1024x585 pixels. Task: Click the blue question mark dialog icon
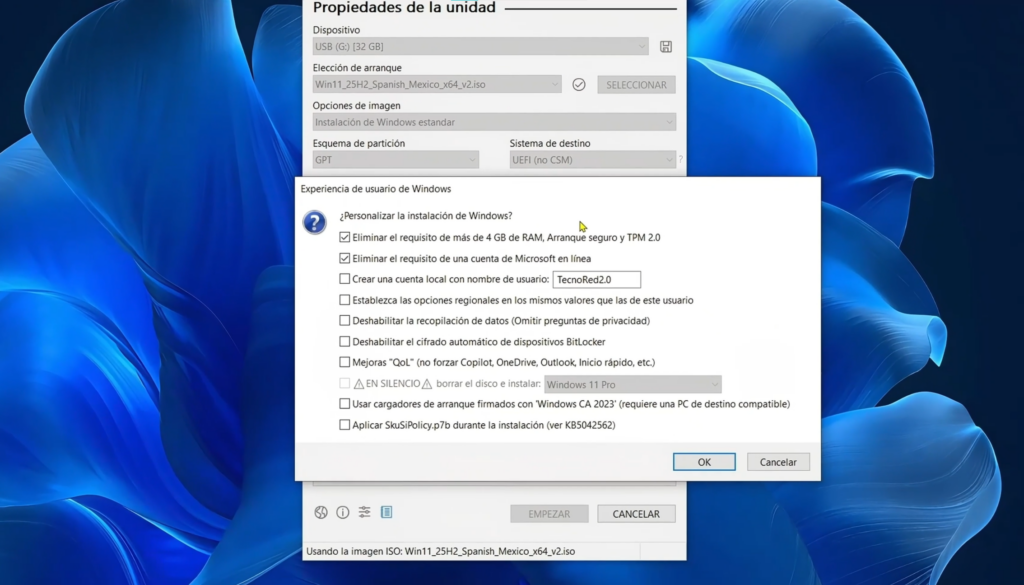click(x=314, y=222)
